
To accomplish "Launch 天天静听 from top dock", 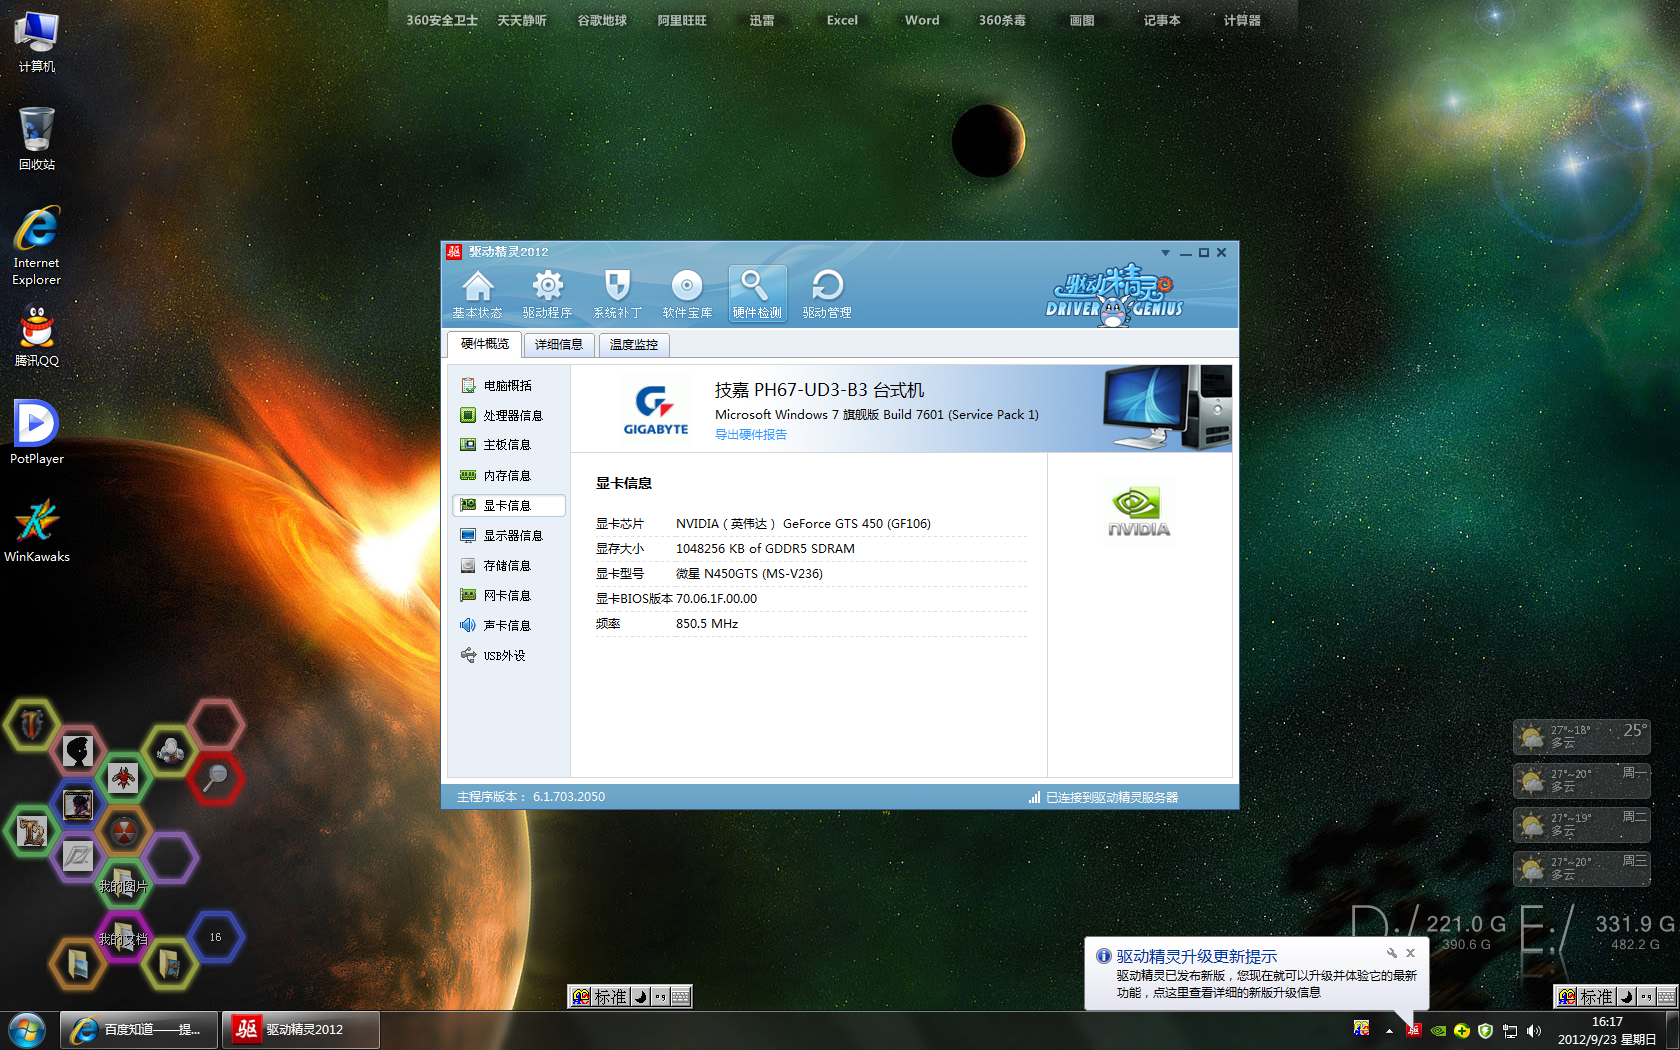I will (x=522, y=20).
